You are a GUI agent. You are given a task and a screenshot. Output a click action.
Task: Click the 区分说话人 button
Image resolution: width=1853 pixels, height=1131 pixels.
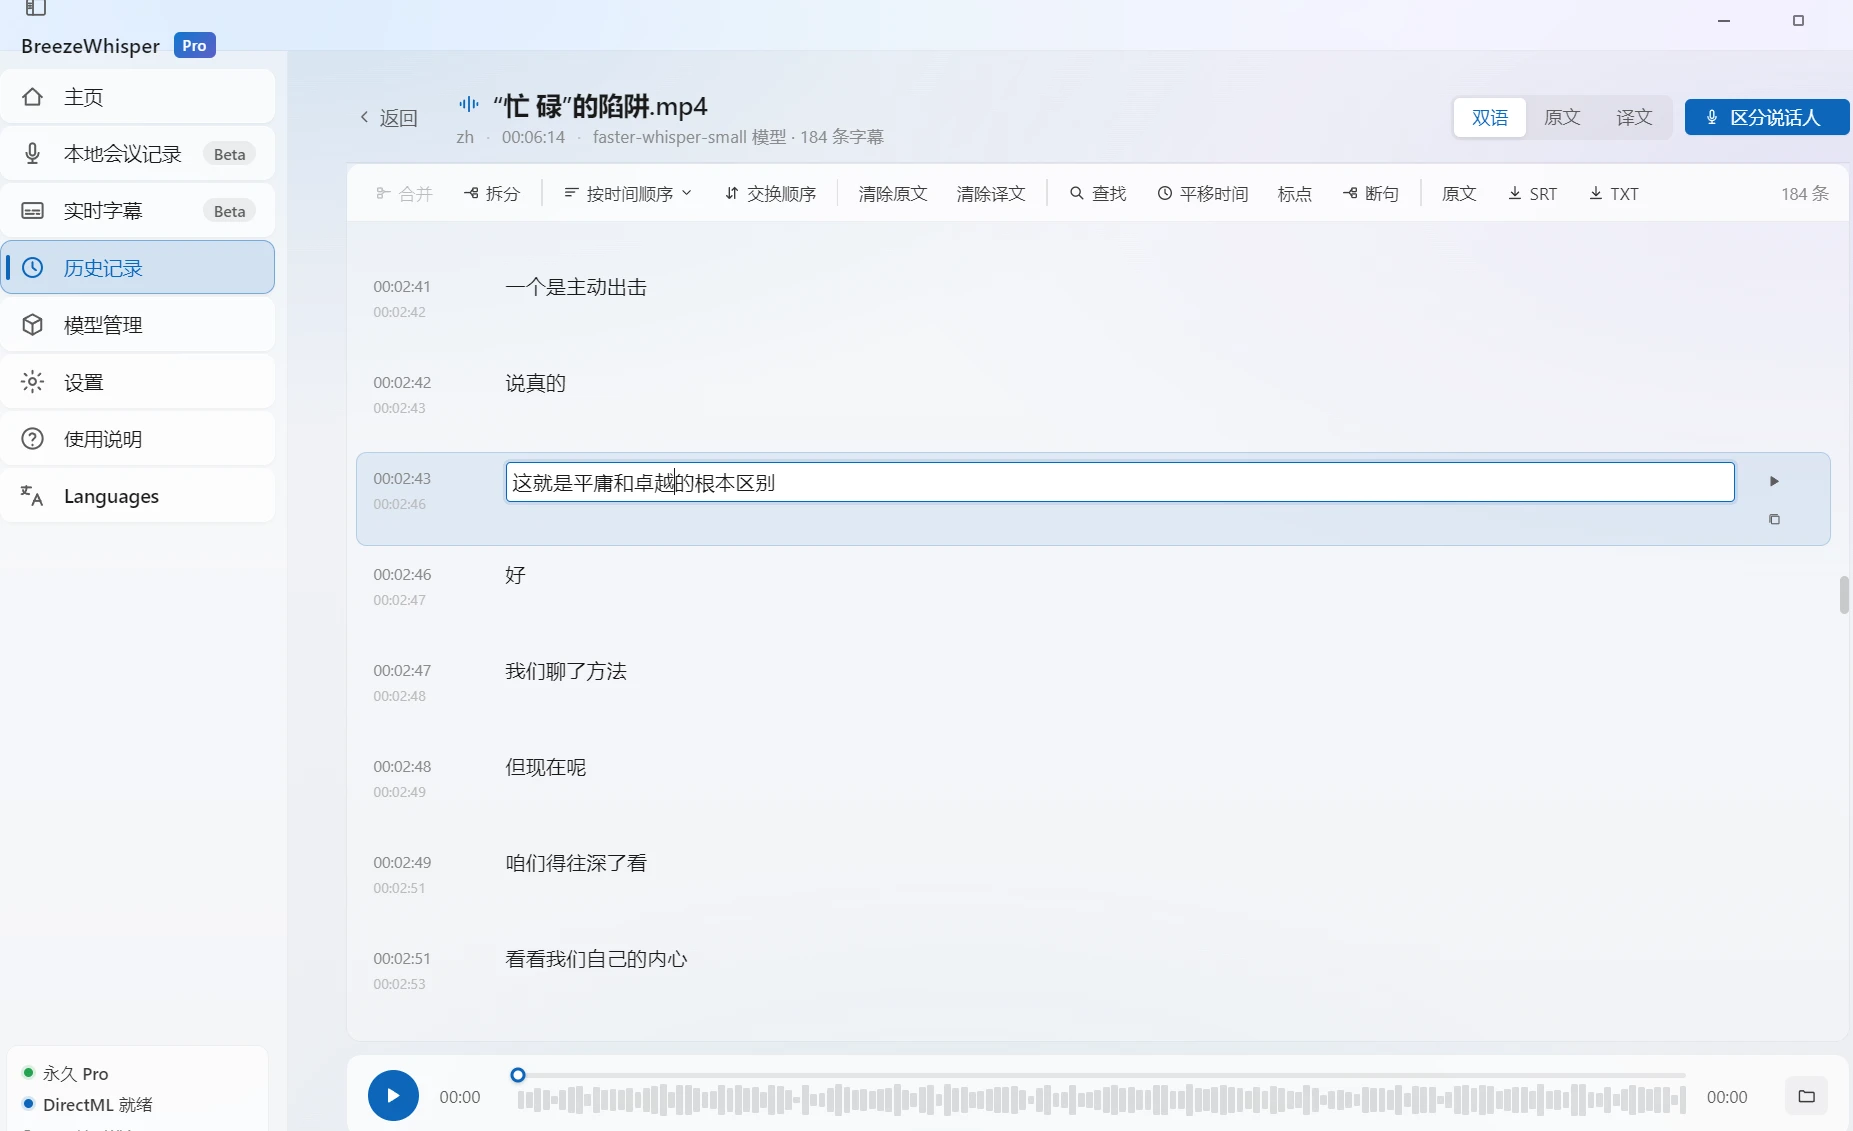coord(1767,118)
